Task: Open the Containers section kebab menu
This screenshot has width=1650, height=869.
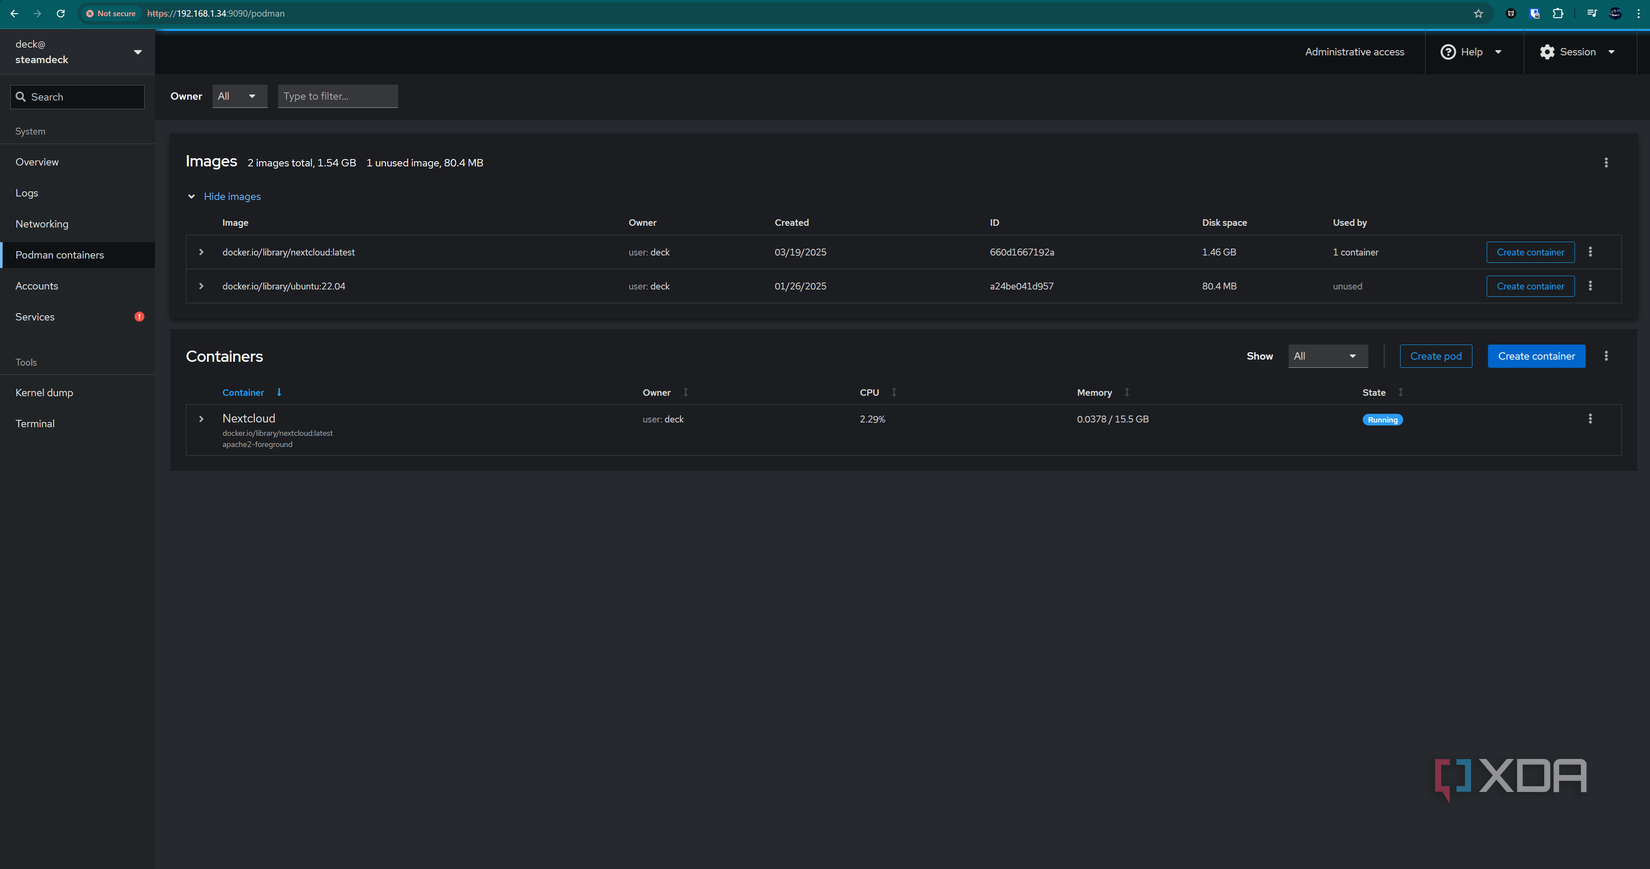Action: [x=1606, y=356]
